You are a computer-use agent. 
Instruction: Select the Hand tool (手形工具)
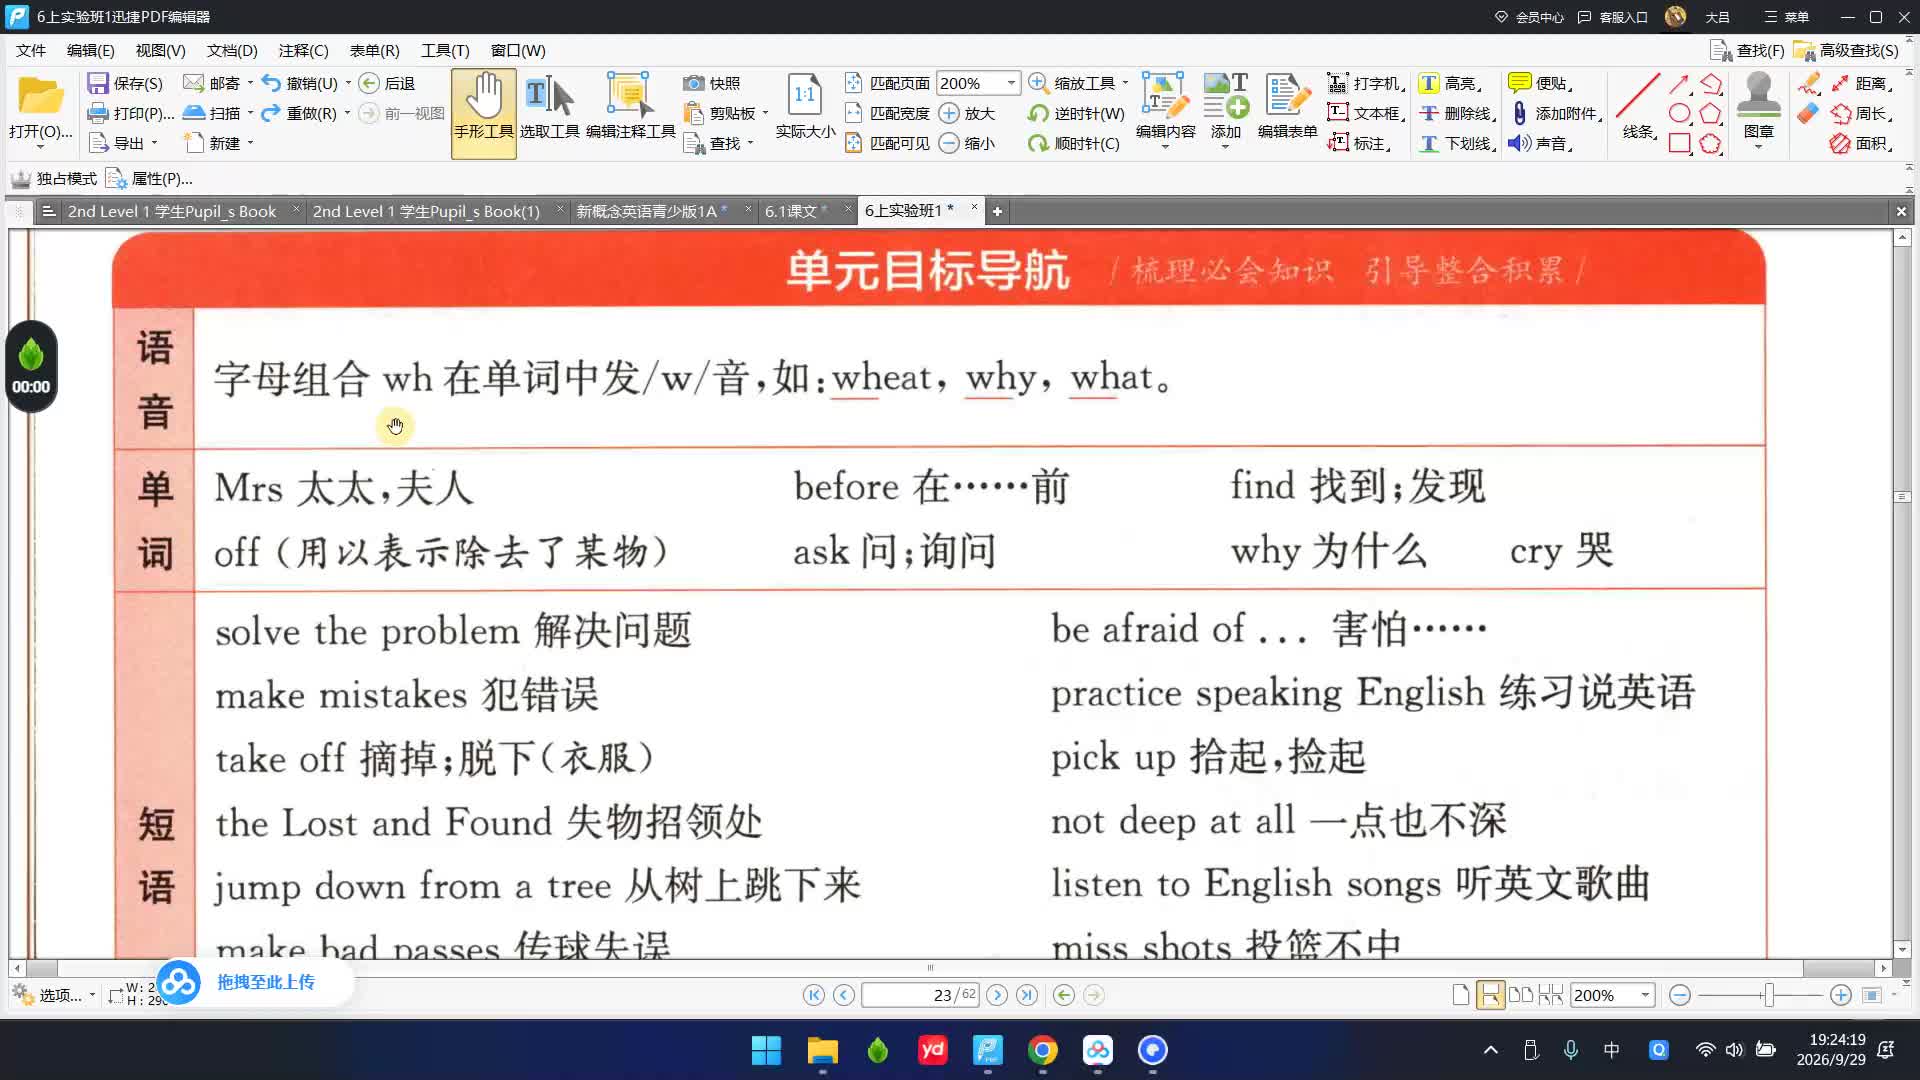pos(484,112)
